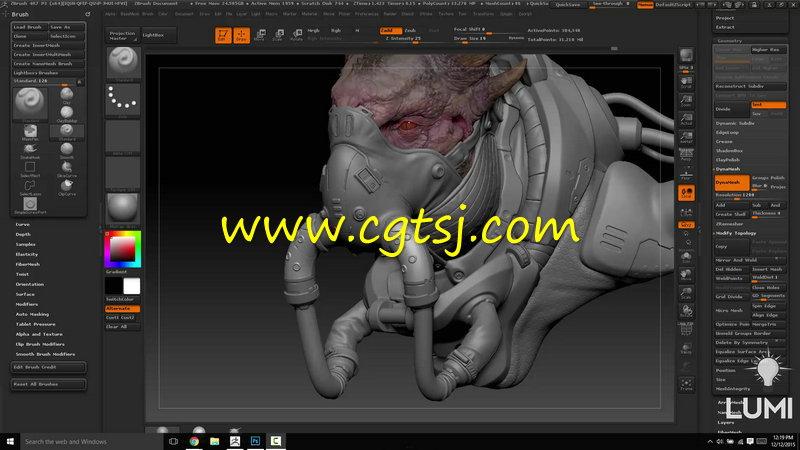
Task: Toggle Local symmetry button
Action: [686, 193]
